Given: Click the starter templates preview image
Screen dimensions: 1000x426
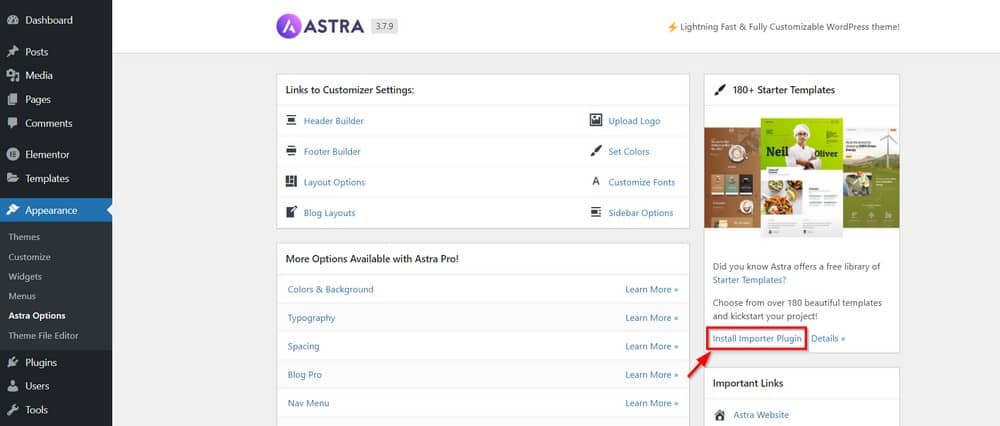Looking at the screenshot, I should pos(802,177).
